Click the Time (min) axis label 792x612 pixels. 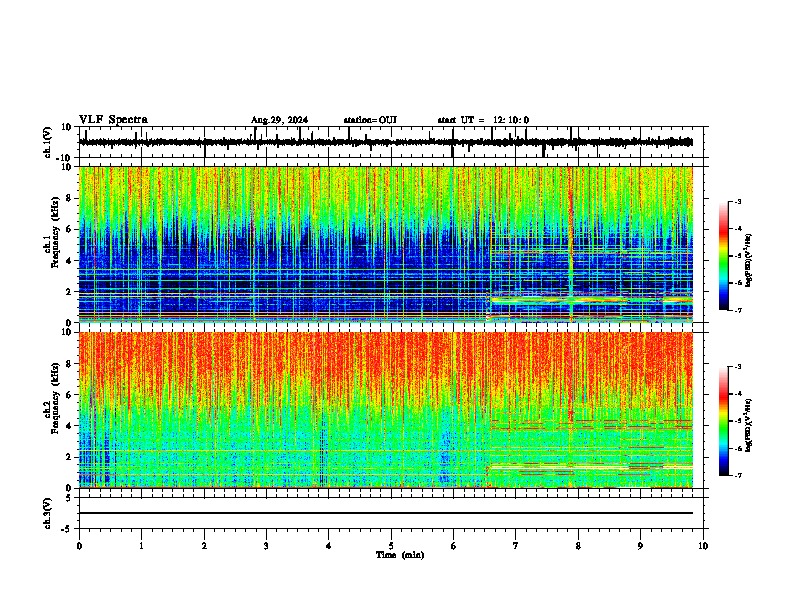coord(400,555)
